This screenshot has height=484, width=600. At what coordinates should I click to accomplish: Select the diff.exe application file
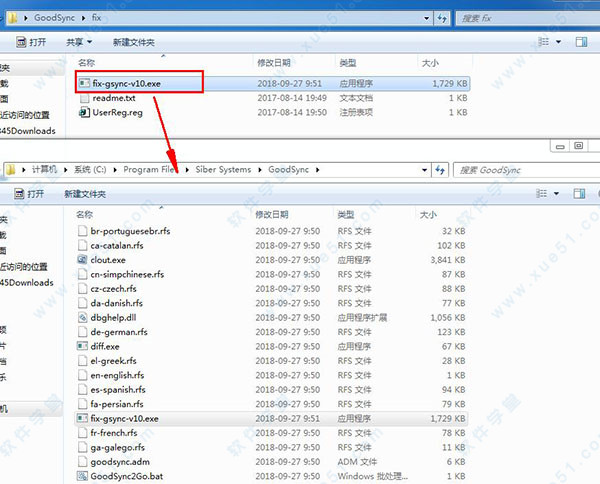[107, 346]
